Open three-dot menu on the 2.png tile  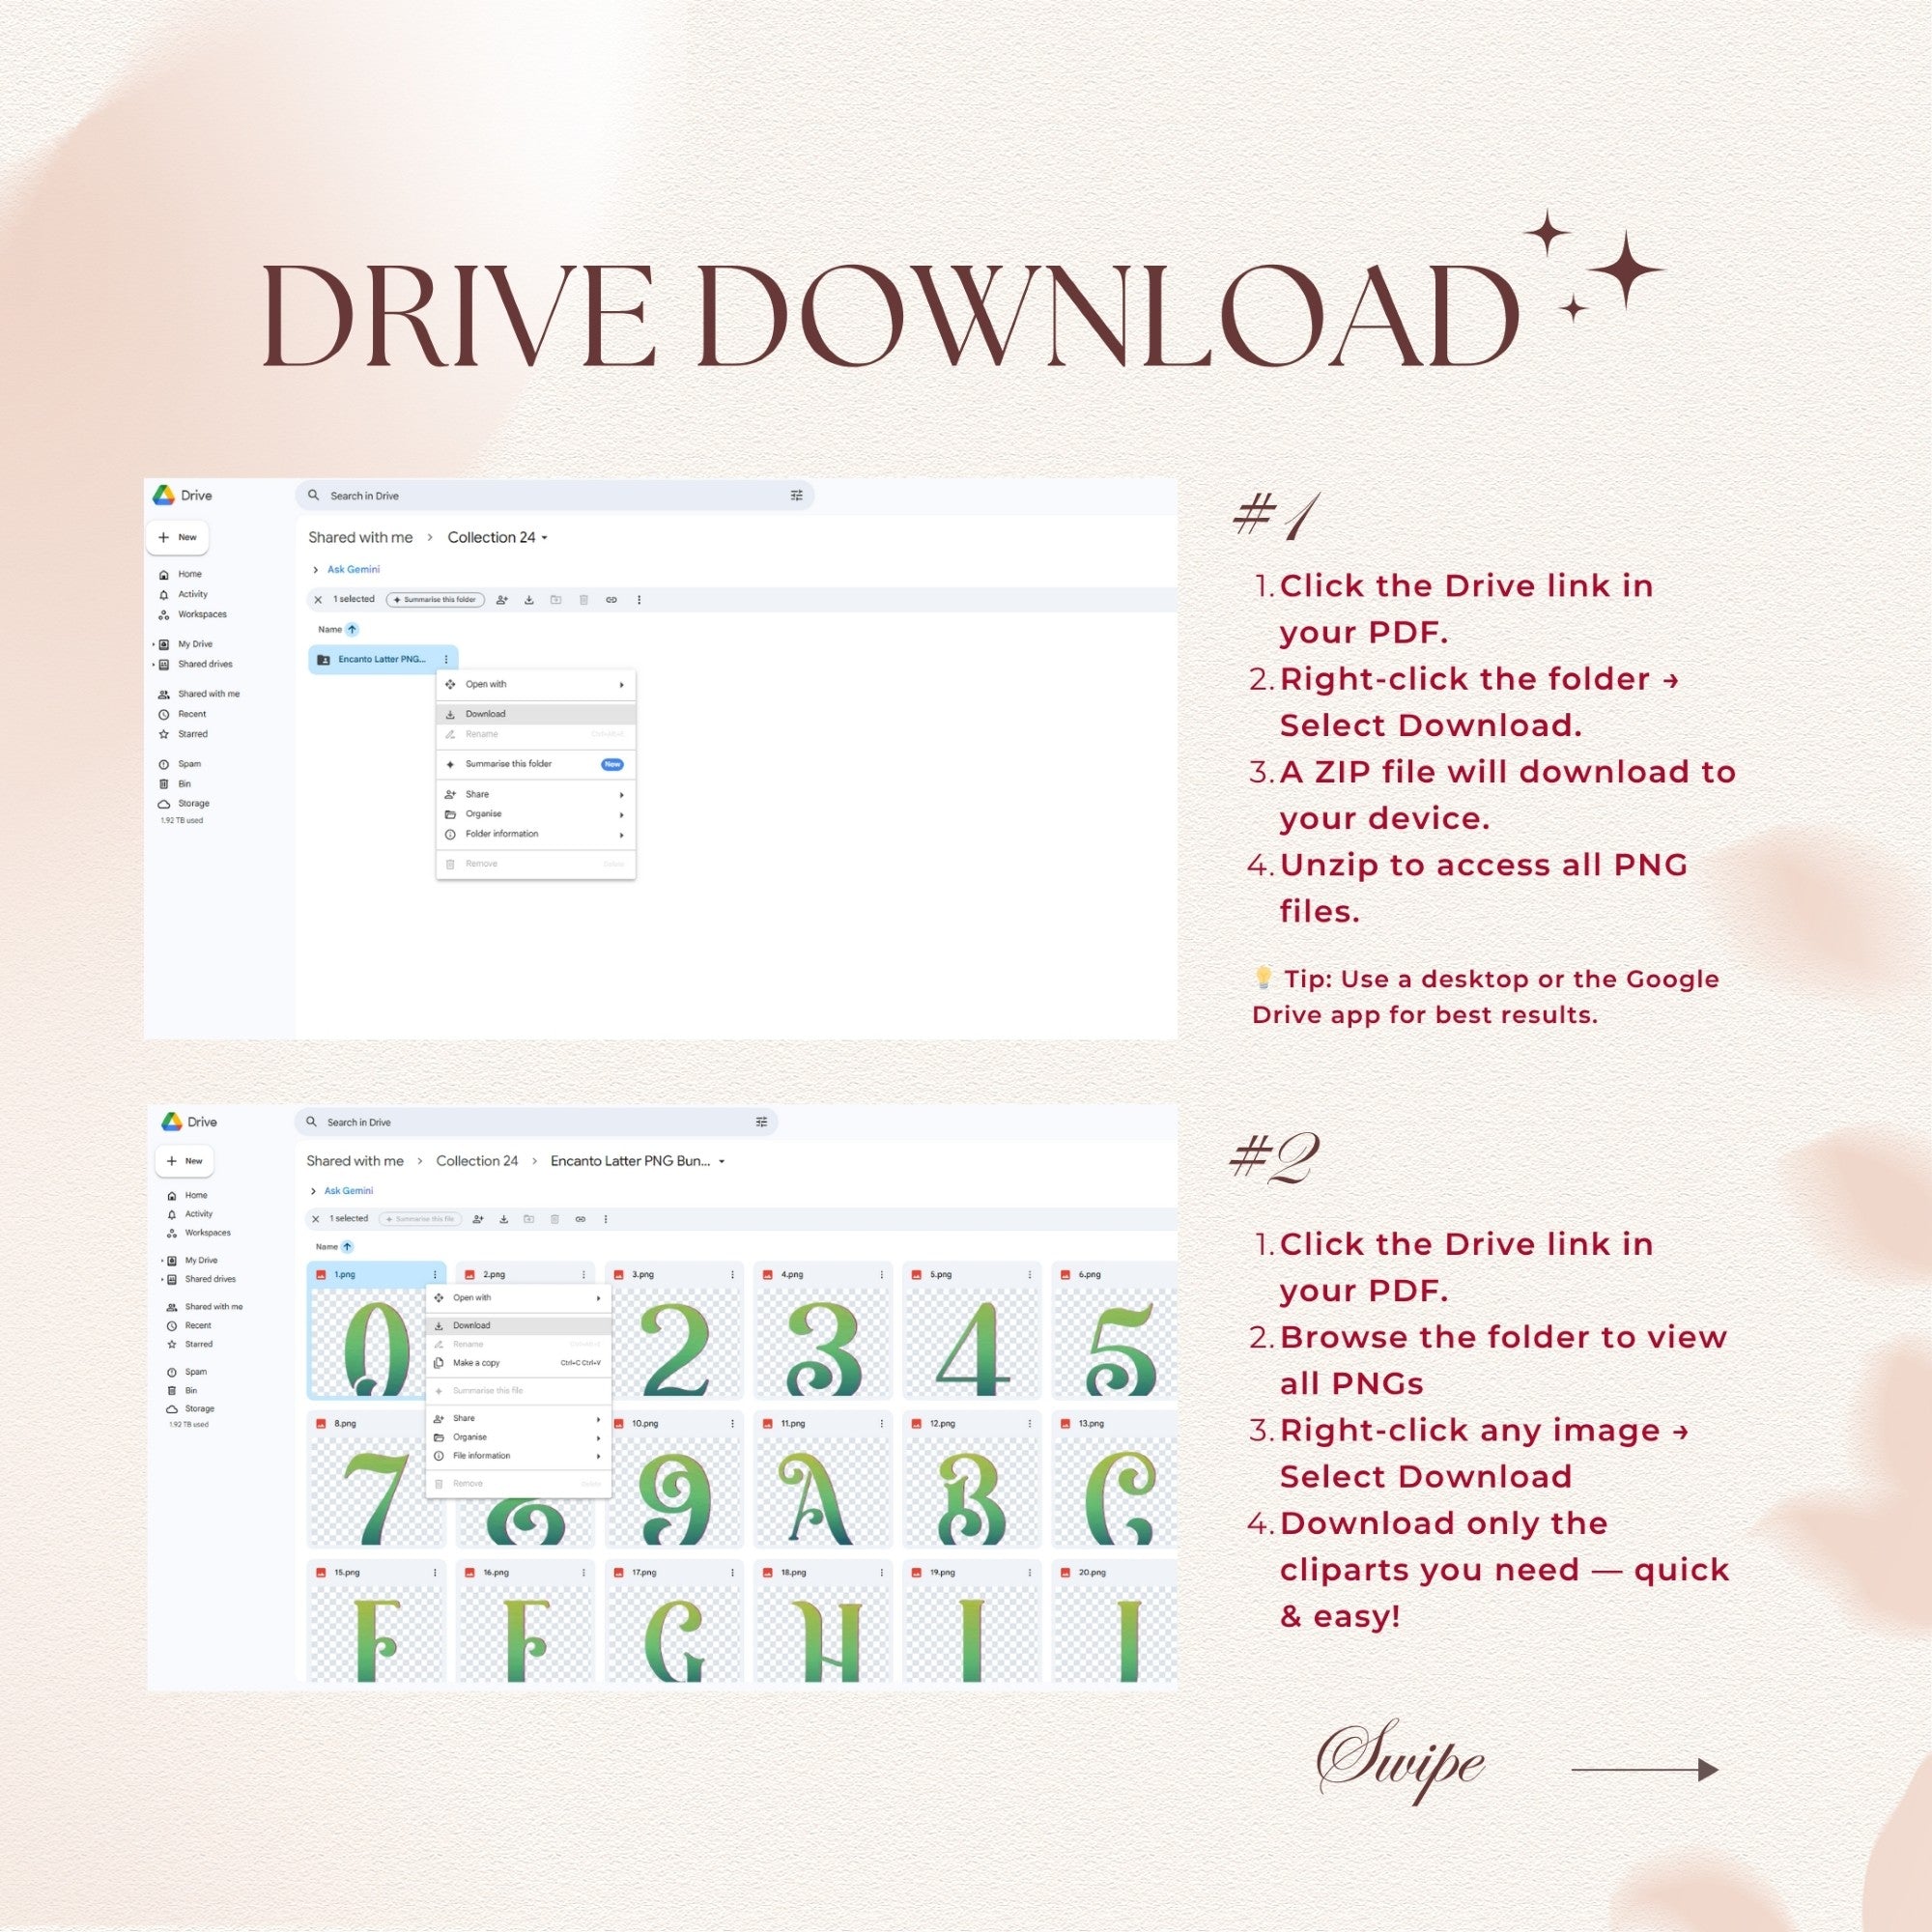(584, 1275)
